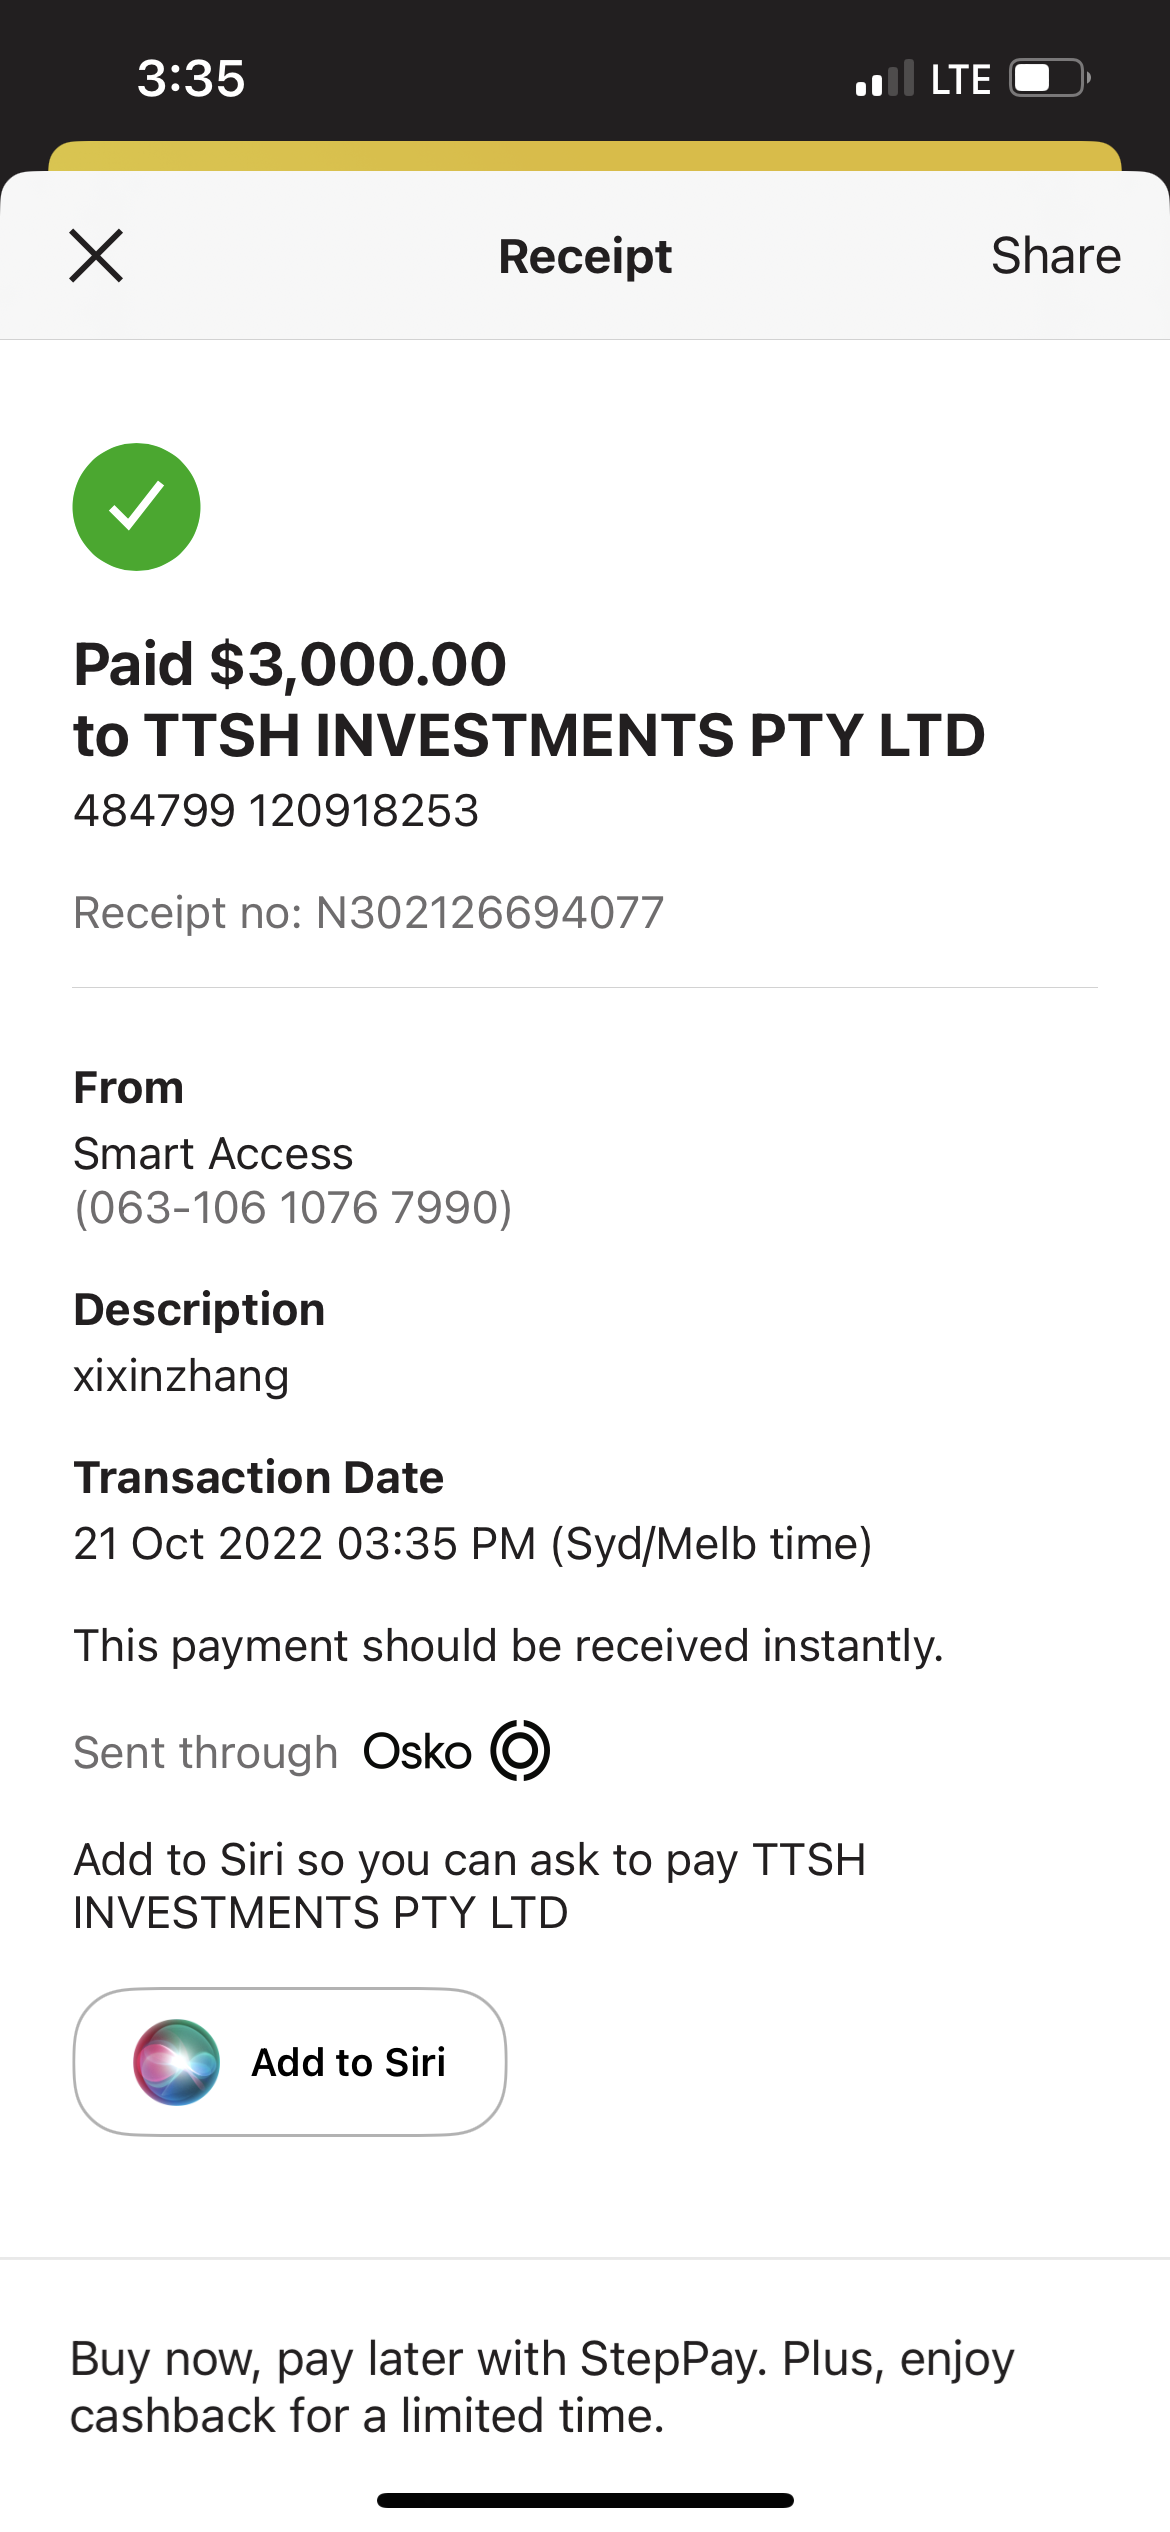Tap the cellular signal bars icon
The width and height of the screenshot is (1170, 2532).
[x=885, y=78]
